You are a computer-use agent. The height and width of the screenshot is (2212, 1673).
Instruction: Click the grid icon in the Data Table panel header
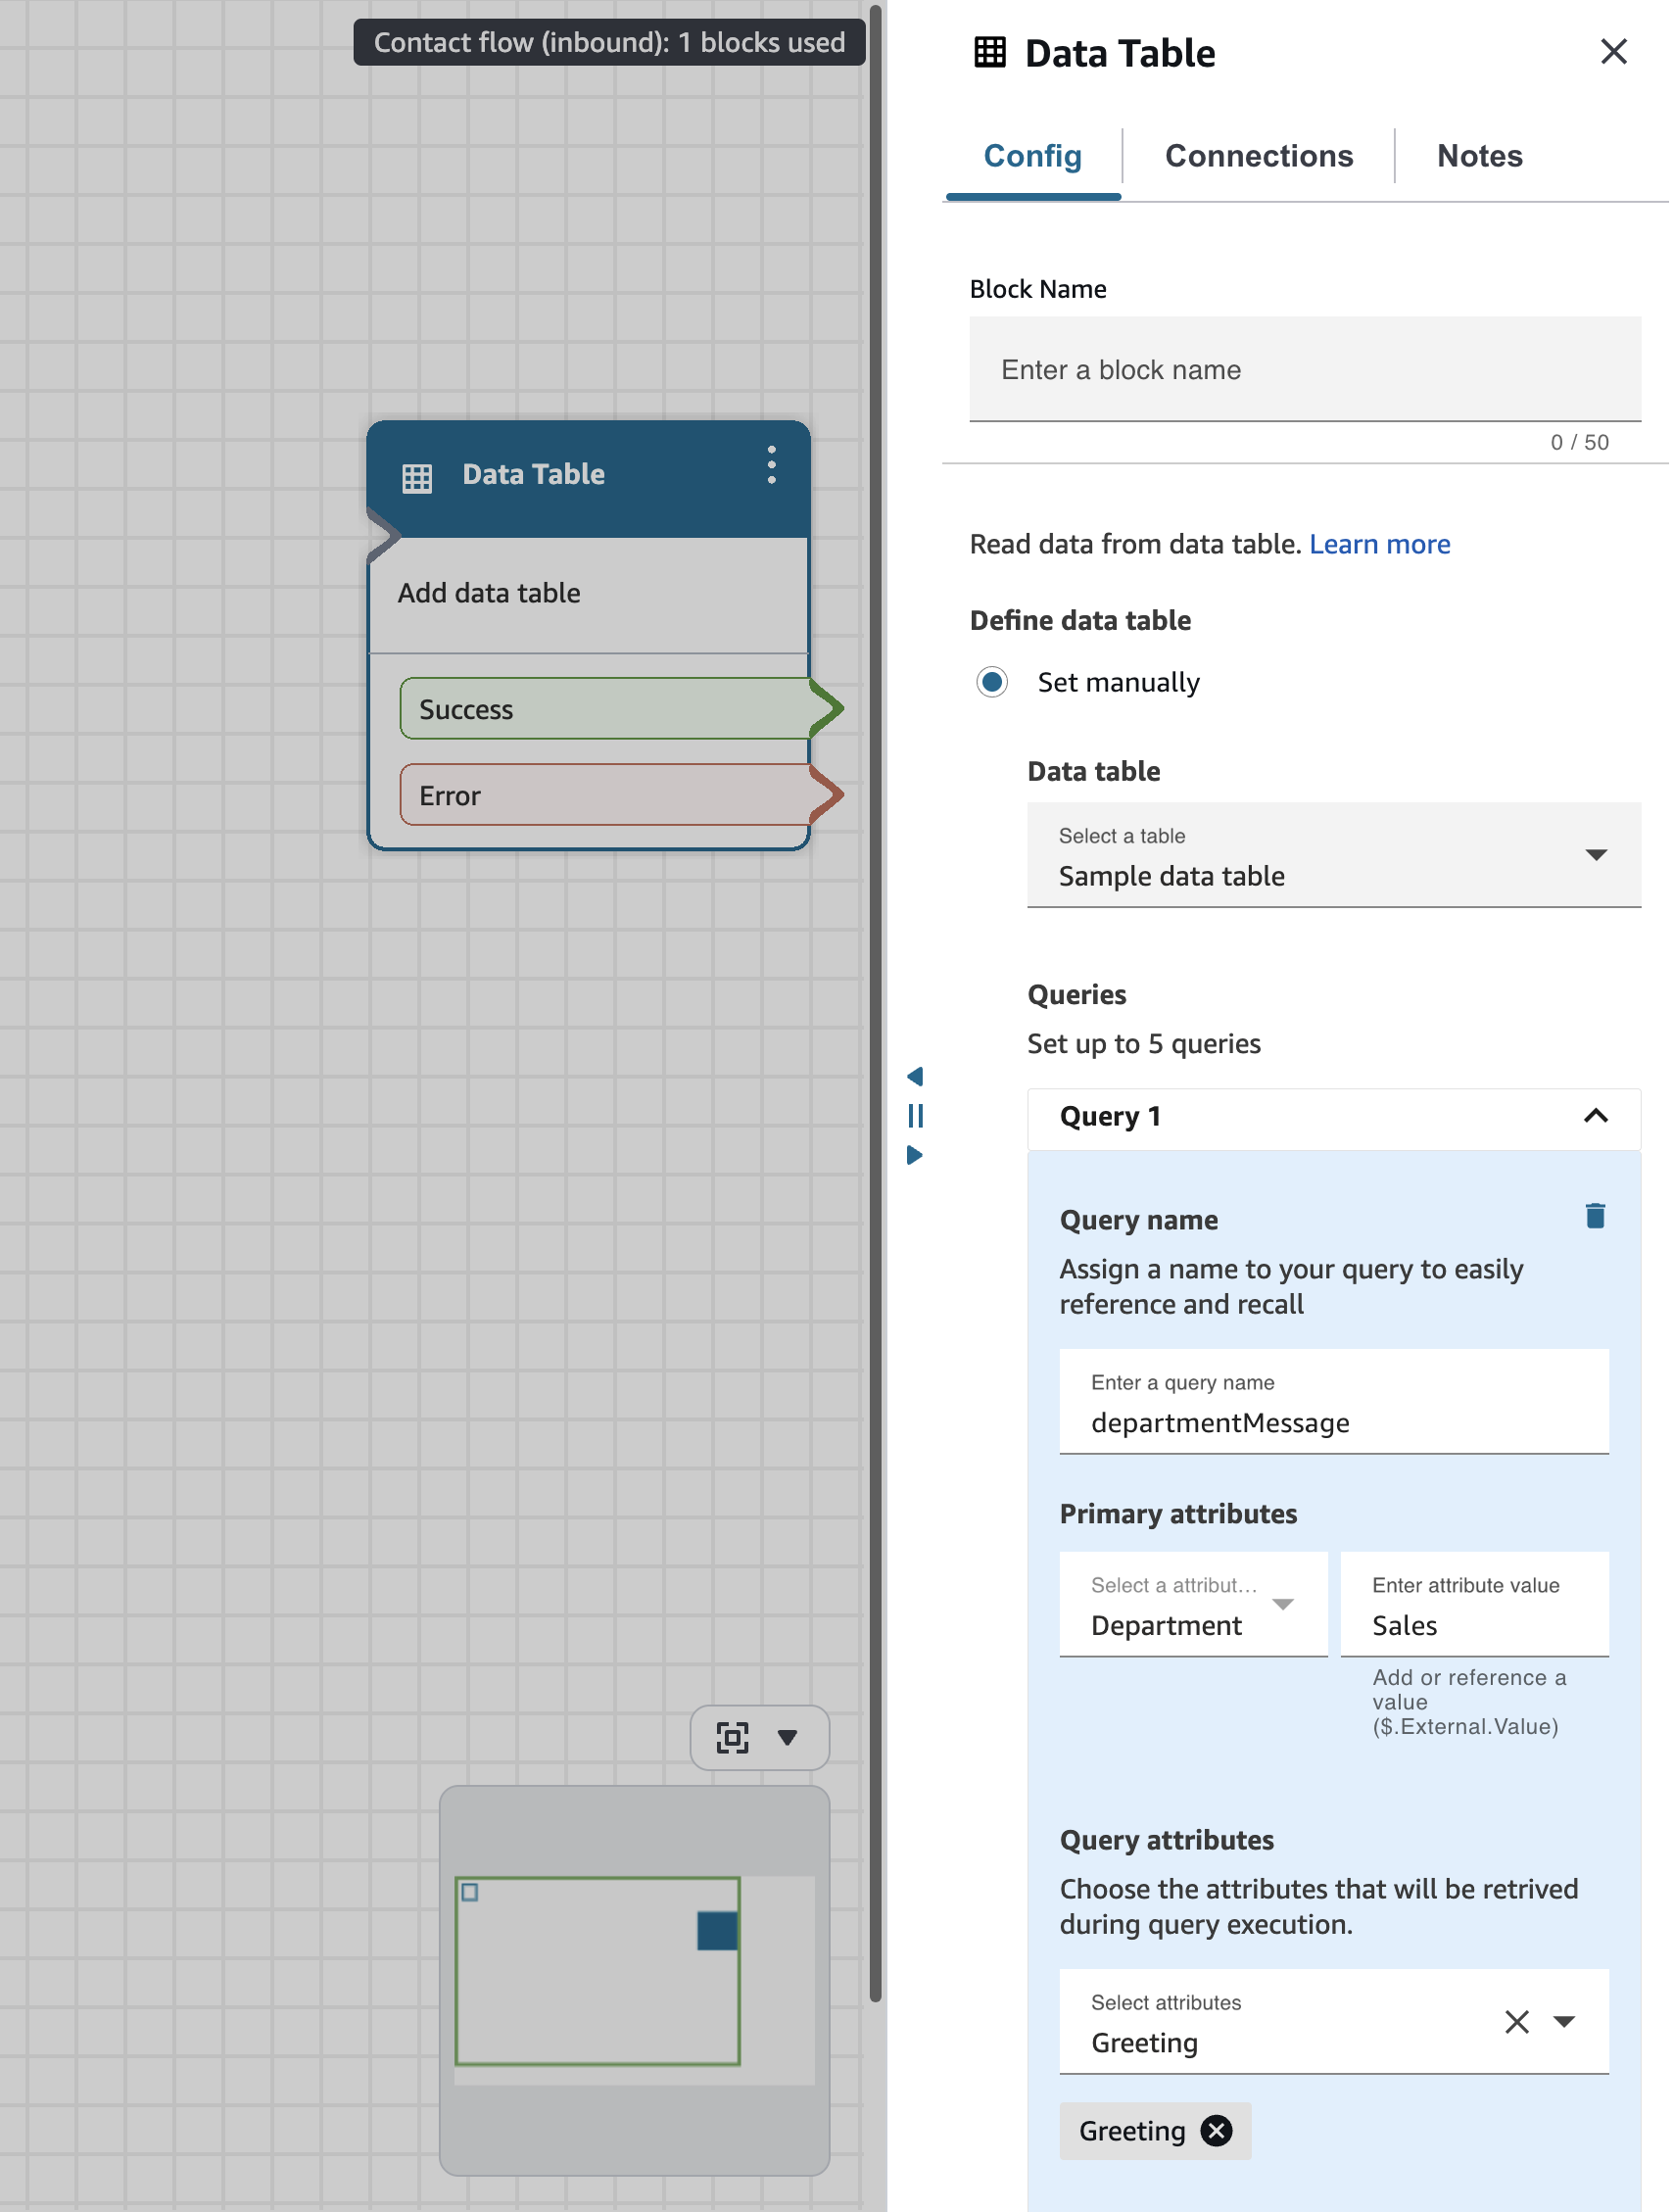click(989, 52)
